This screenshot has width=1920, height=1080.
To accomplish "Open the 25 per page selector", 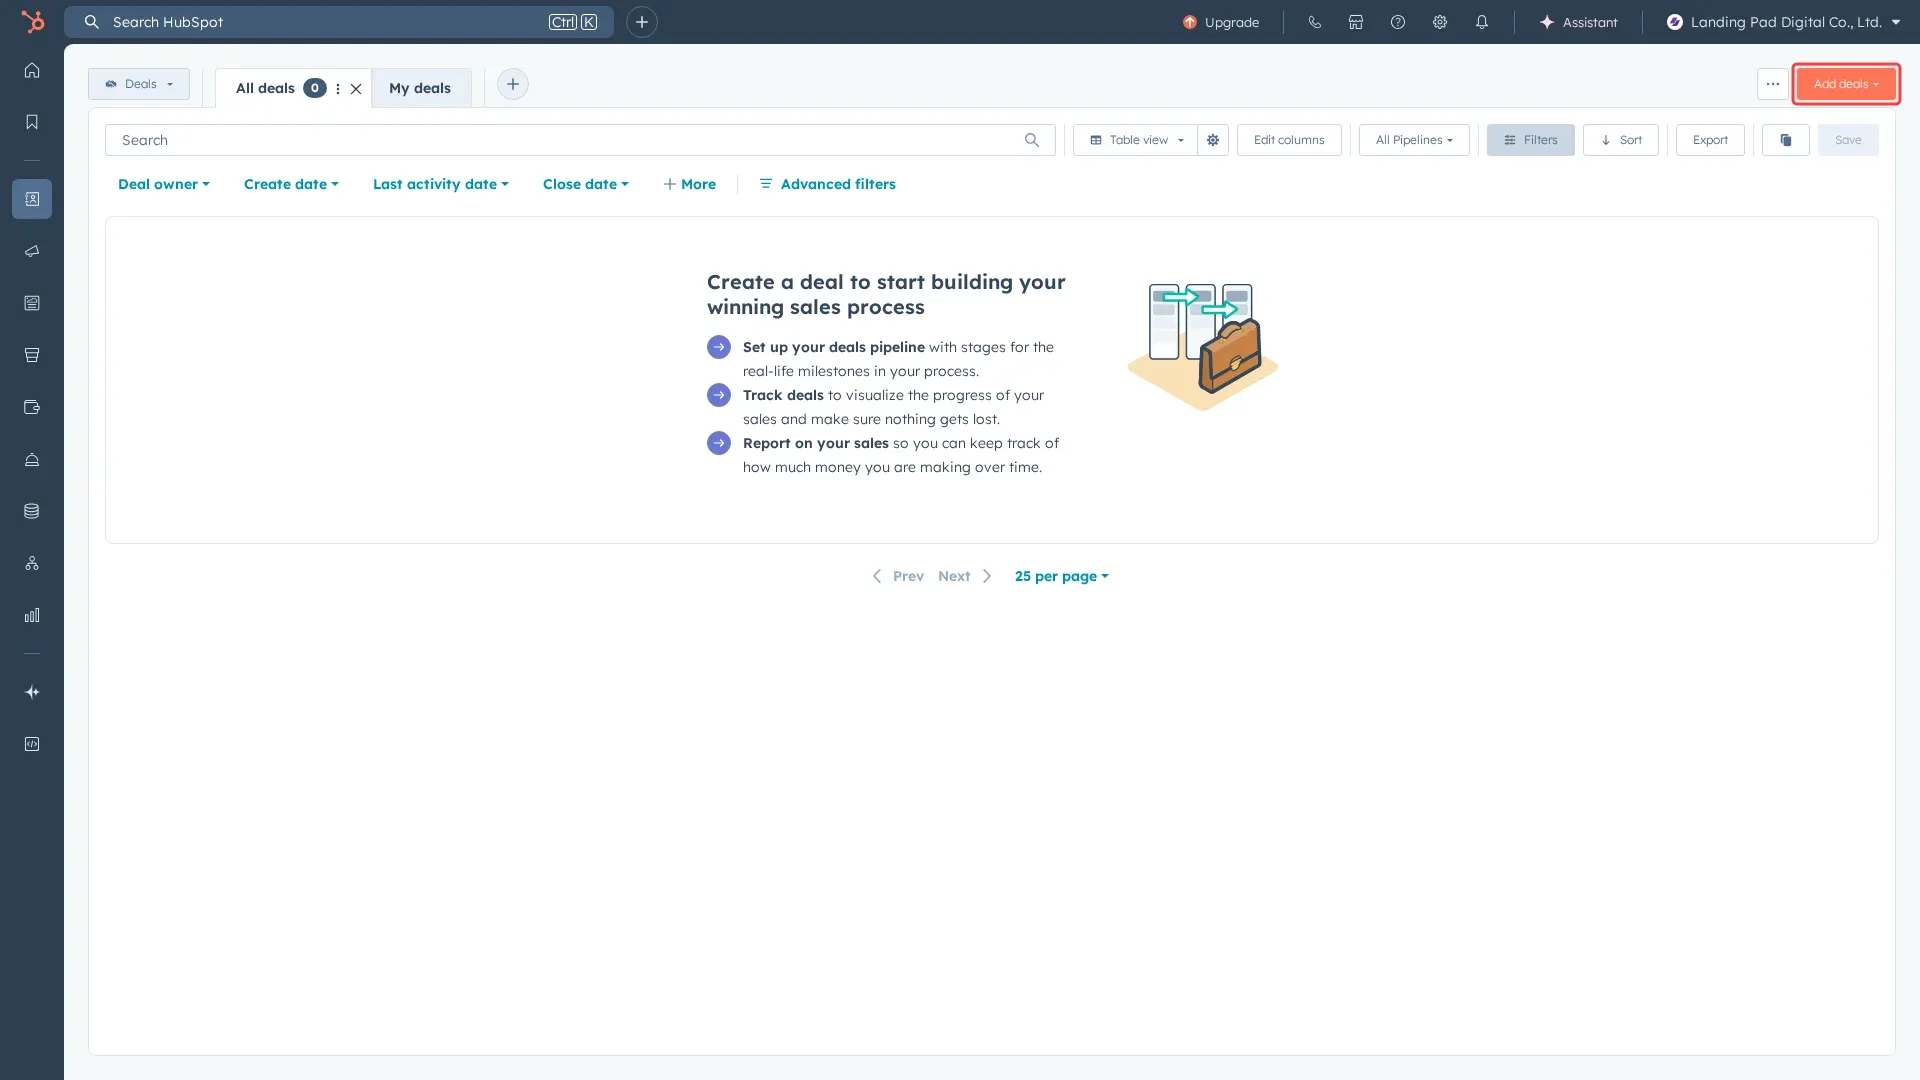I will [1061, 576].
